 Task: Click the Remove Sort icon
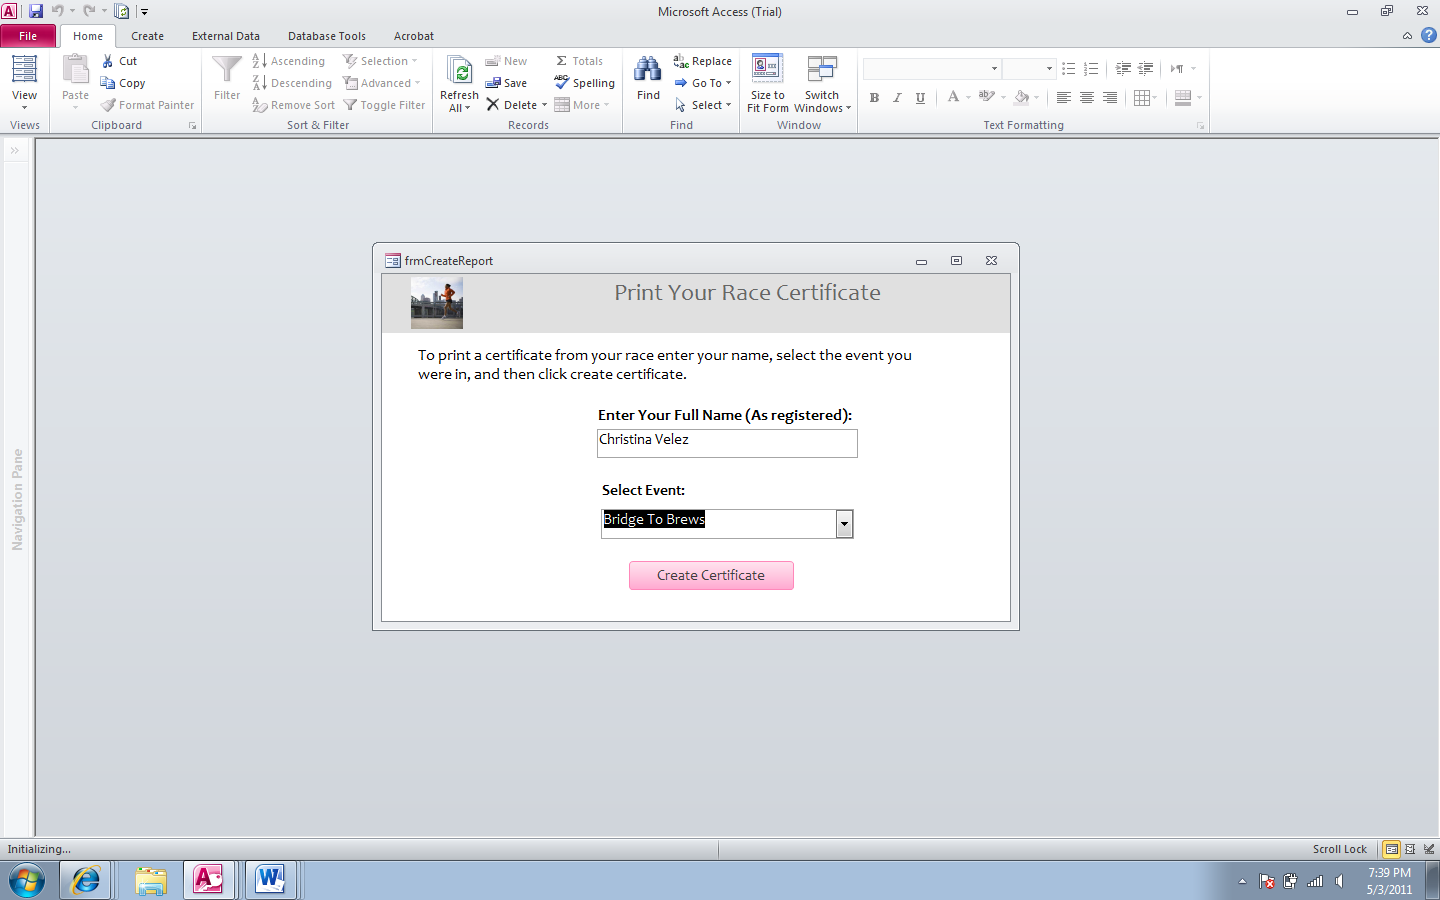click(x=293, y=104)
